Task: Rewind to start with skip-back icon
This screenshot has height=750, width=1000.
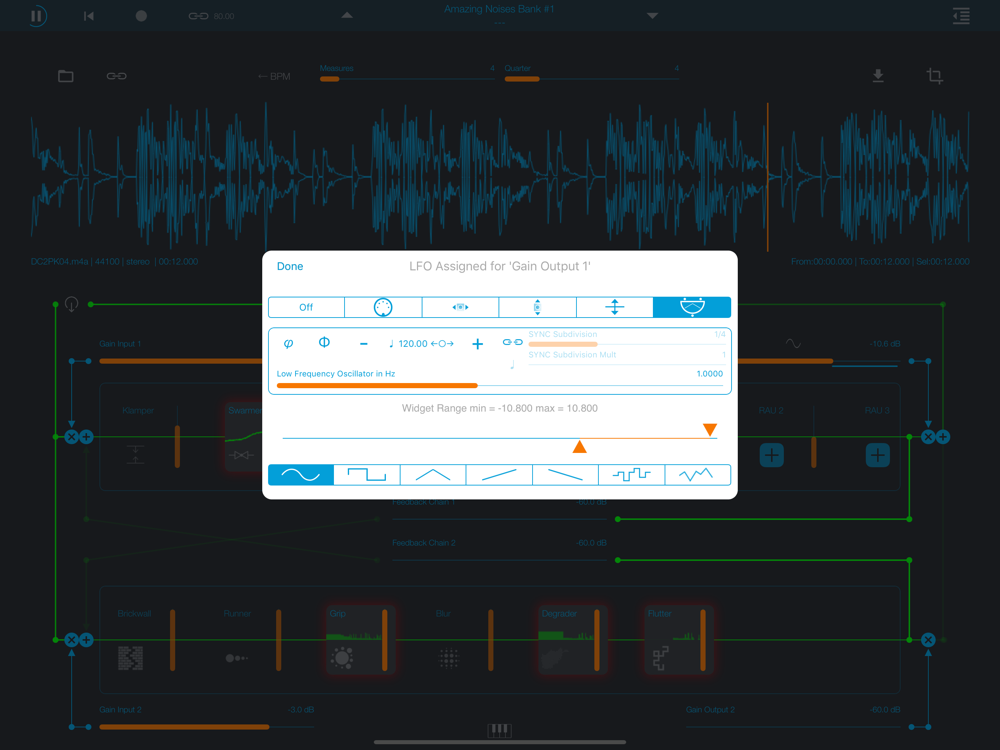Action: [x=89, y=16]
